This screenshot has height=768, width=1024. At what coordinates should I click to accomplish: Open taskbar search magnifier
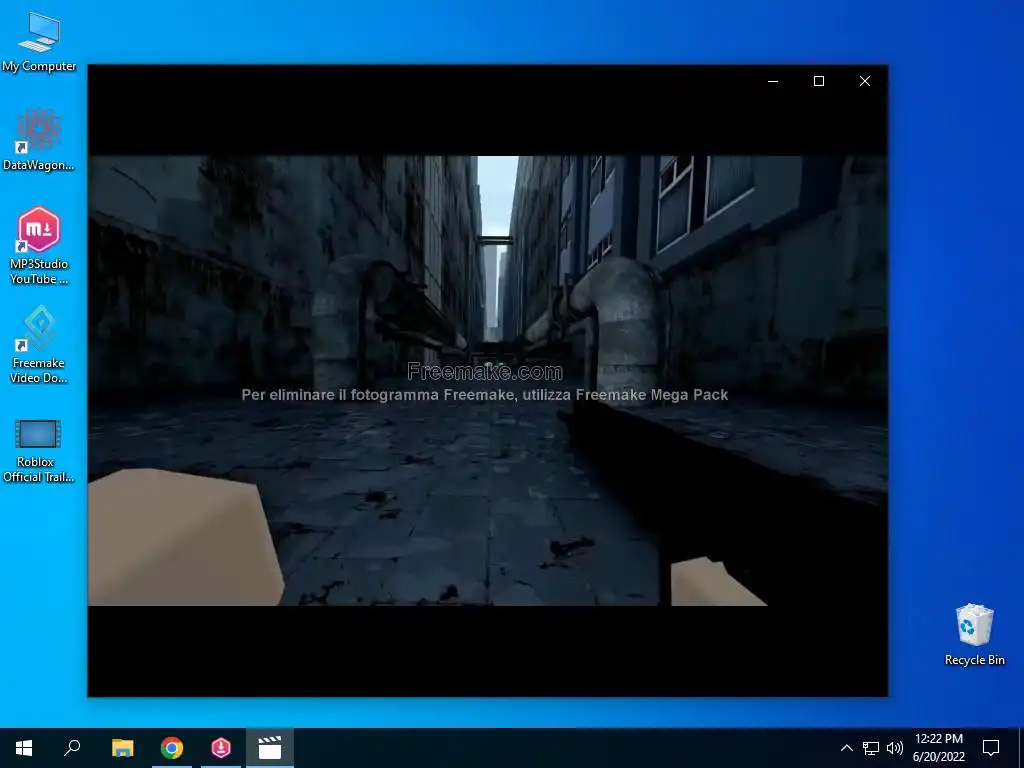coord(72,748)
